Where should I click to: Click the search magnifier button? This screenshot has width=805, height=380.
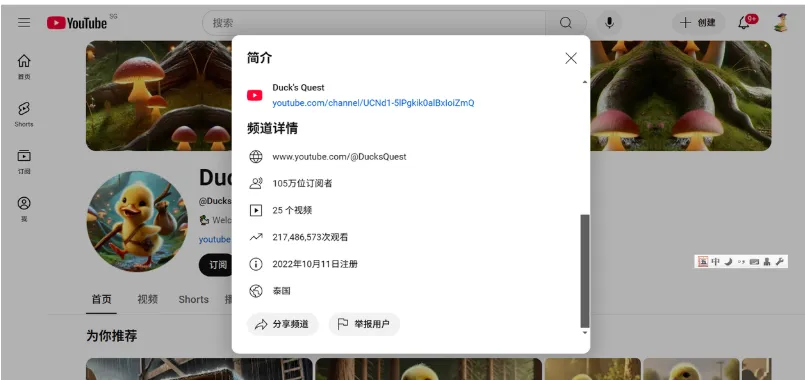coord(566,23)
